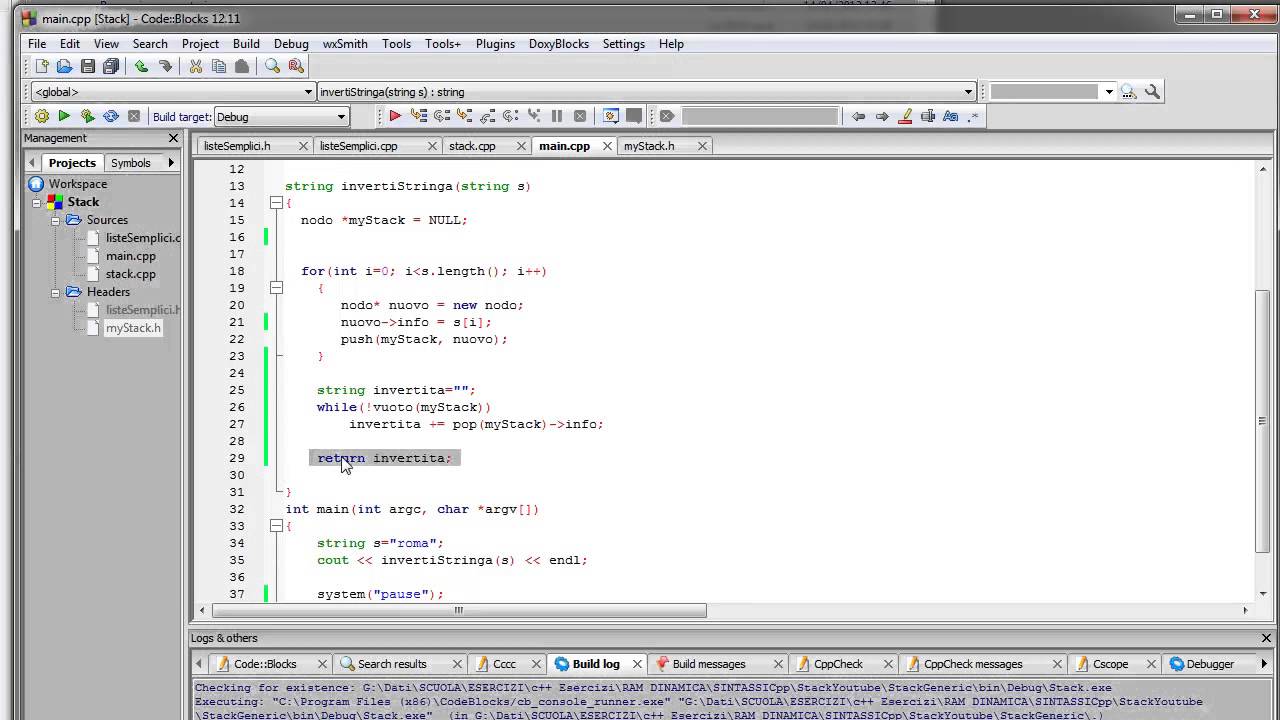This screenshot has width=1280, height=720.
Task: Close the listeSemplici.cpp tab
Action: click(x=432, y=146)
